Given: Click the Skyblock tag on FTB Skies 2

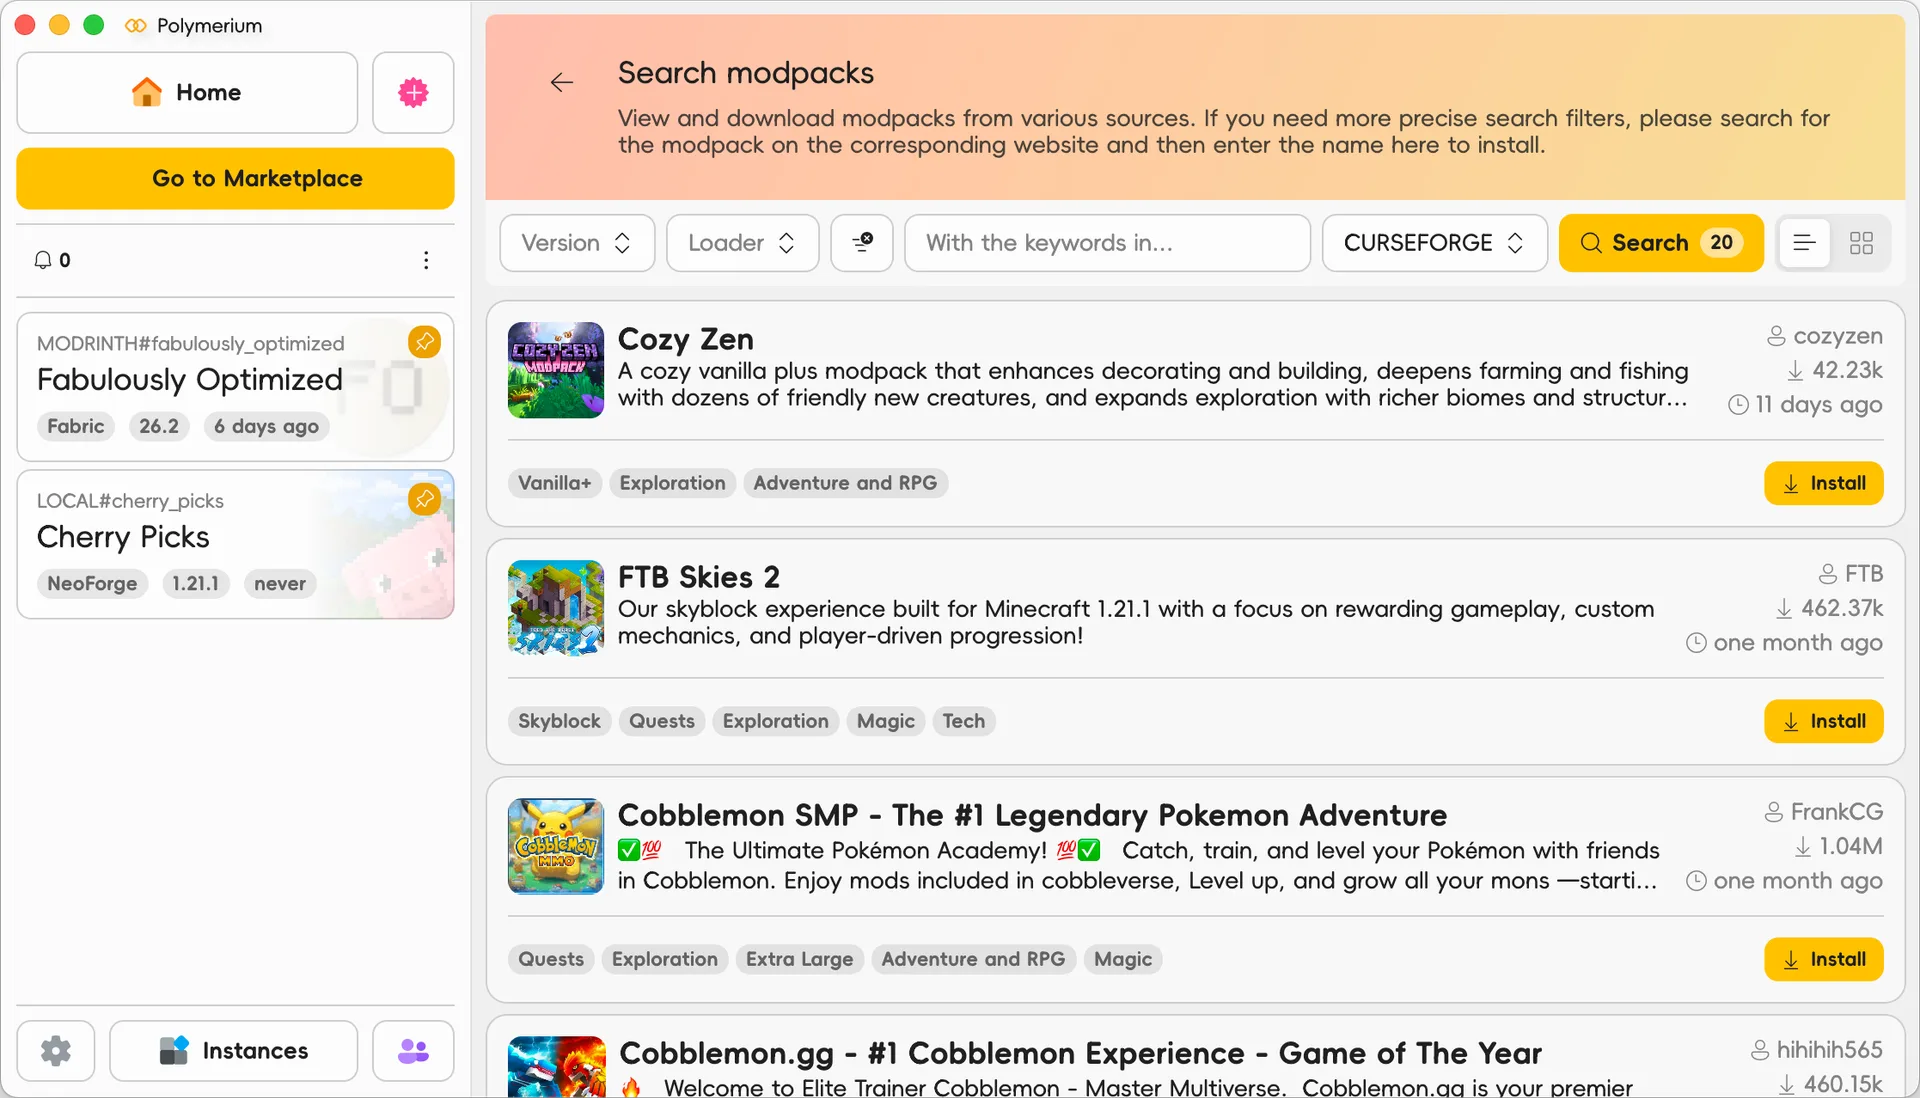Looking at the screenshot, I should (x=559, y=721).
